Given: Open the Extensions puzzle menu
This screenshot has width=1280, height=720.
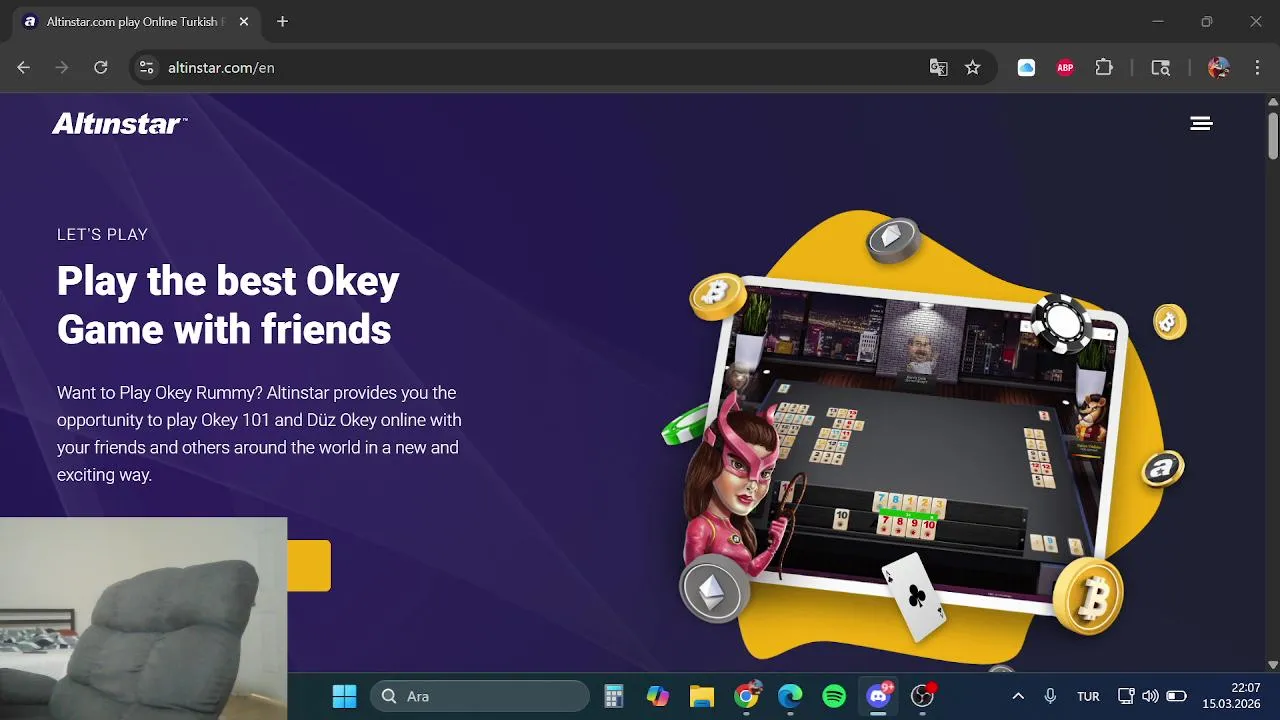Looking at the screenshot, I should click(x=1104, y=67).
